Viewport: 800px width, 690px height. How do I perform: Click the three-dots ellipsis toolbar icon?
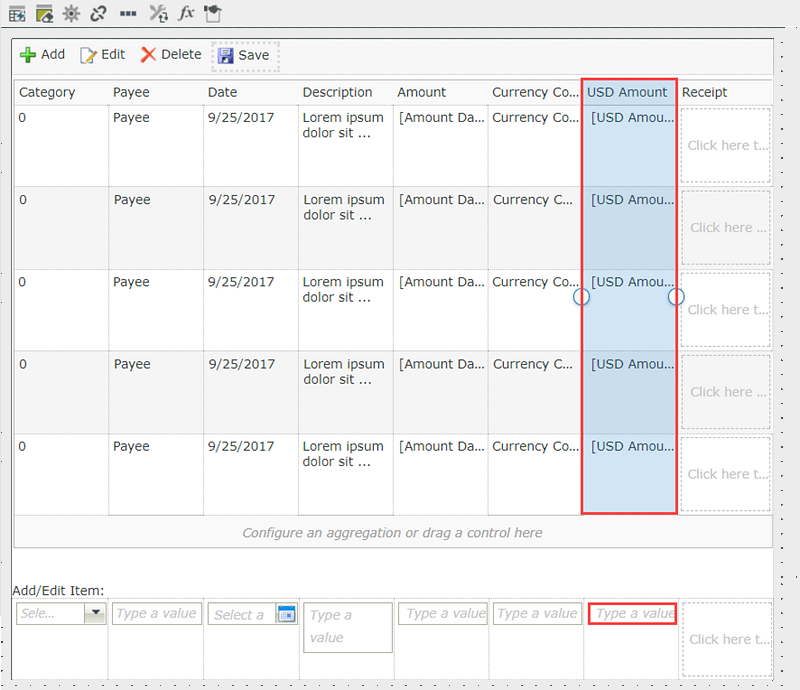coord(128,14)
